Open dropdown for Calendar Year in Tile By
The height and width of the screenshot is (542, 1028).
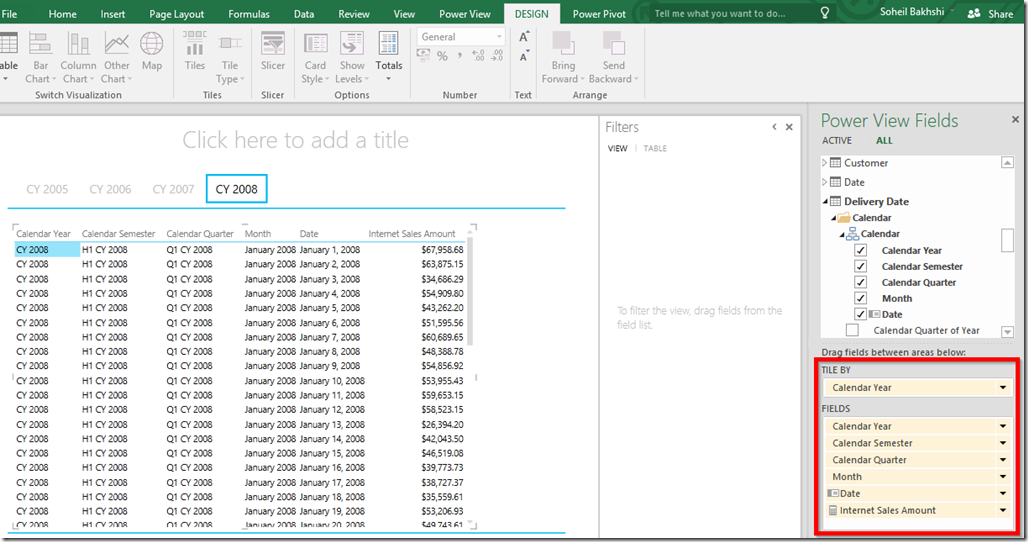(x=1003, y=387)
